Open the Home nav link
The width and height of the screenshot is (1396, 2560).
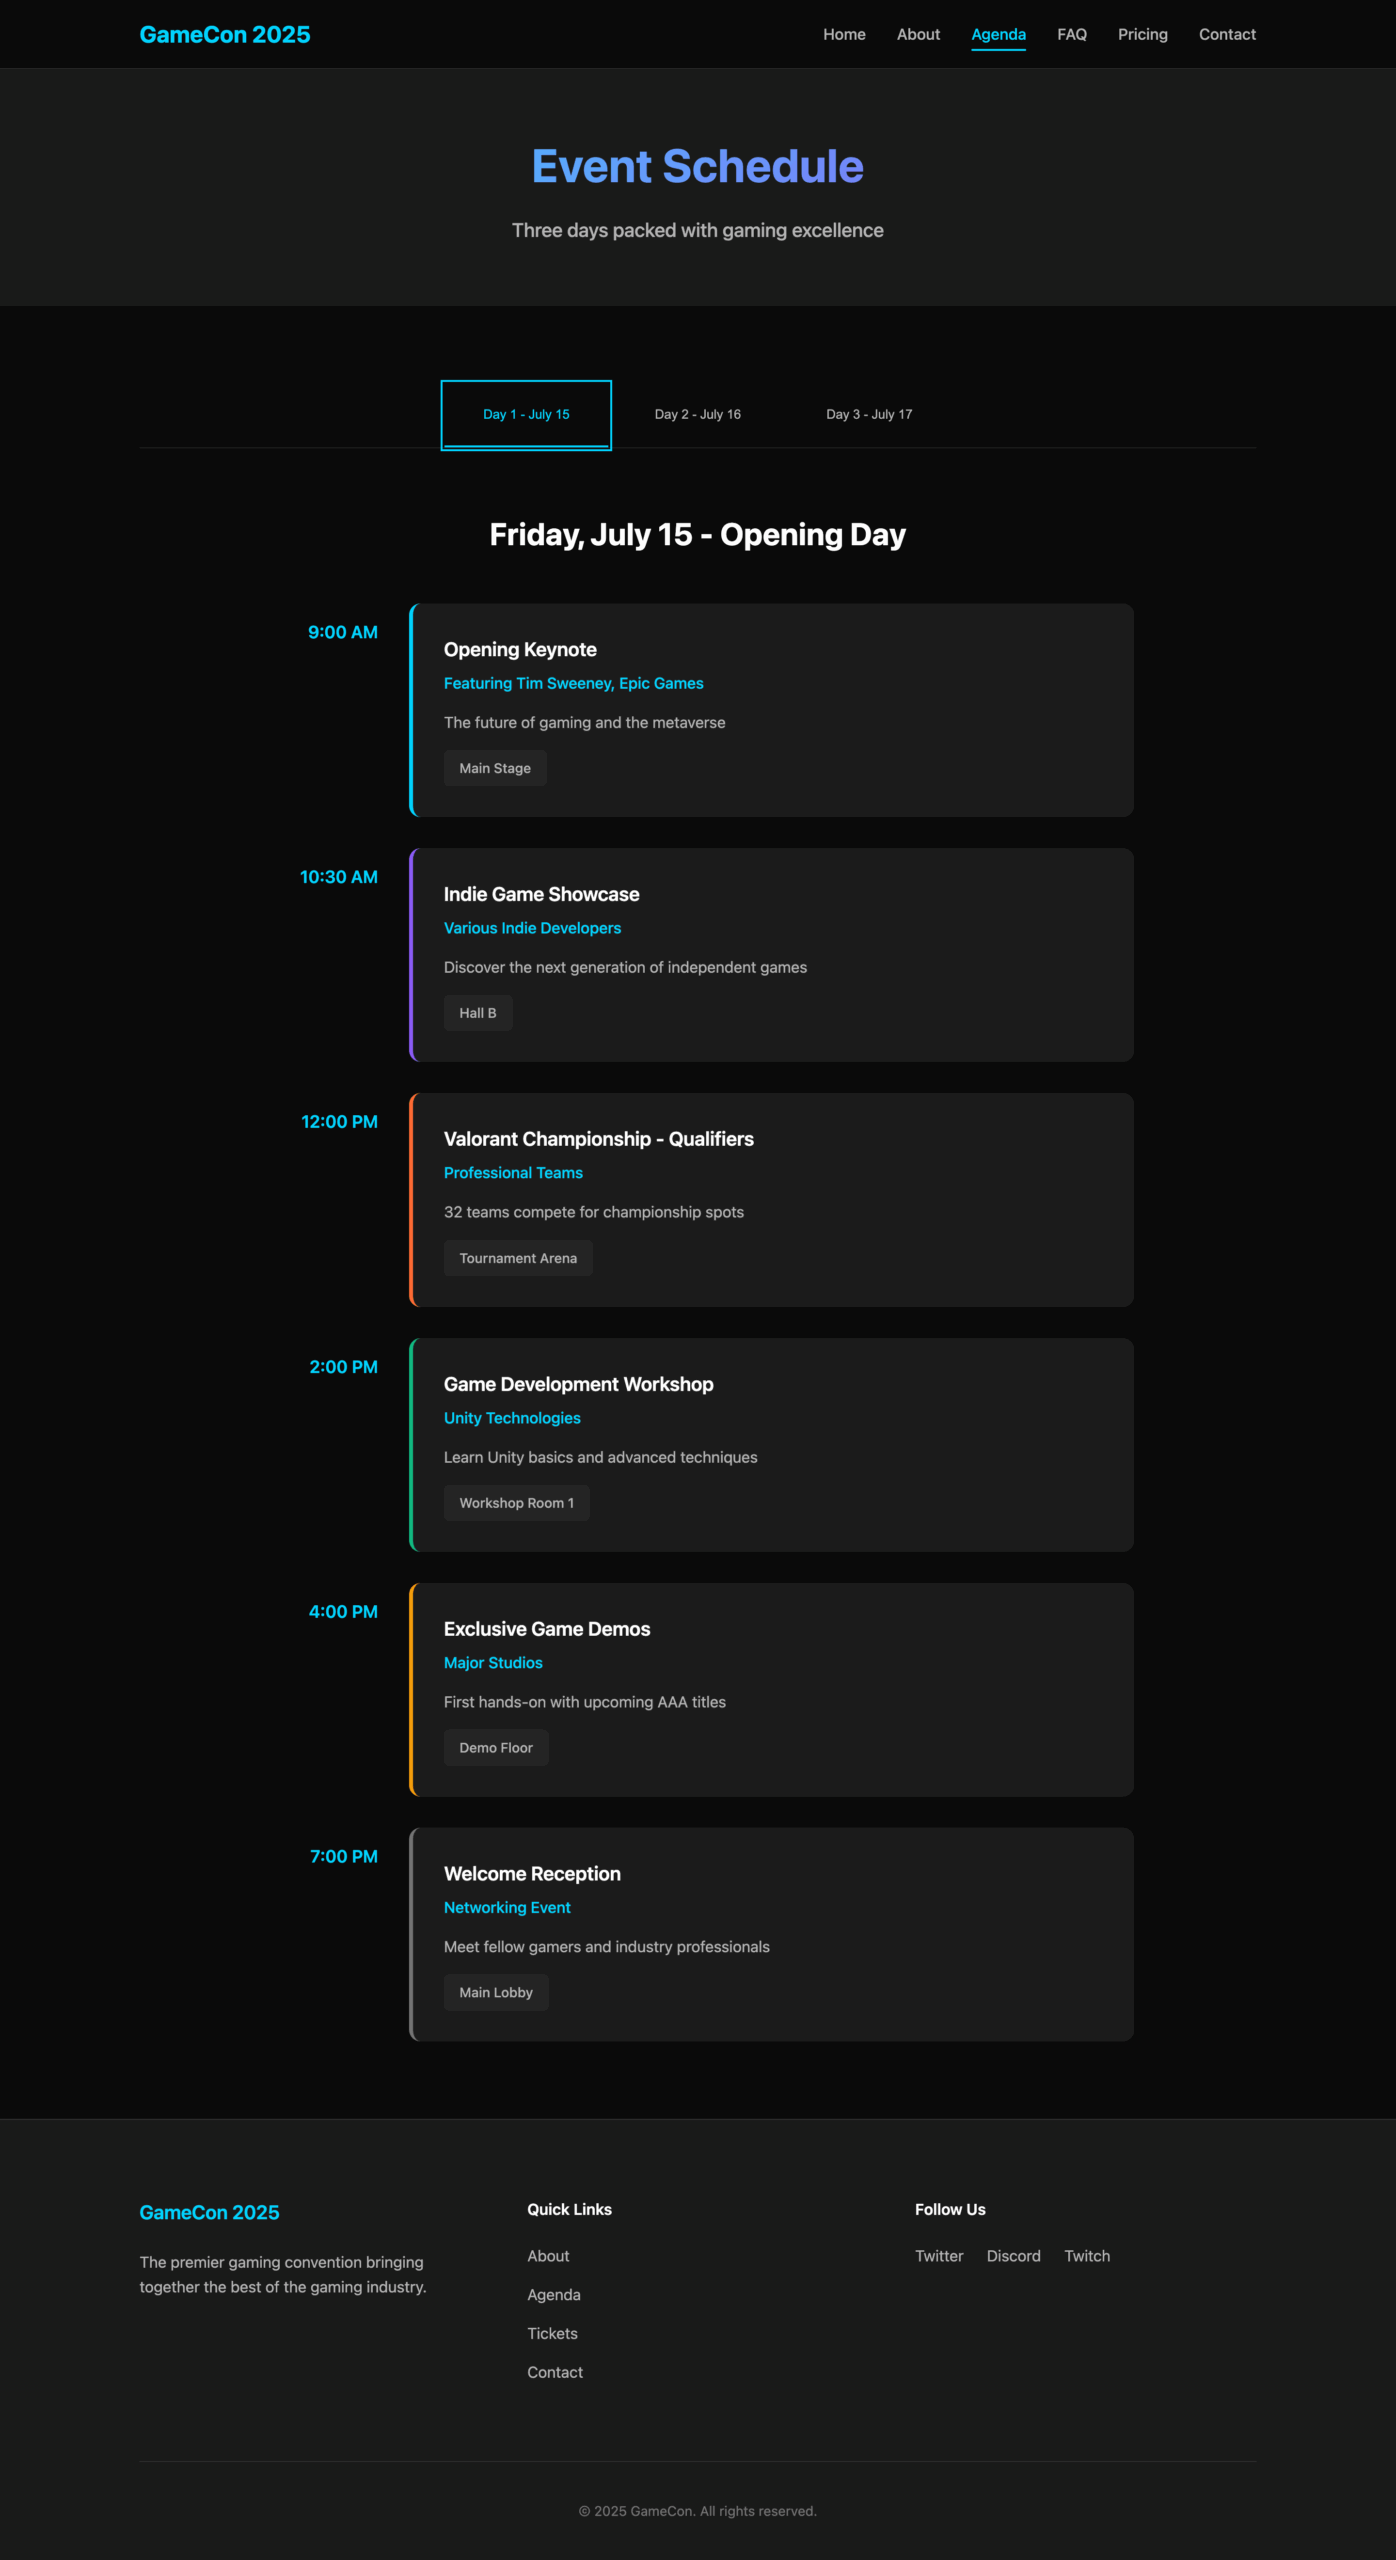844,35
